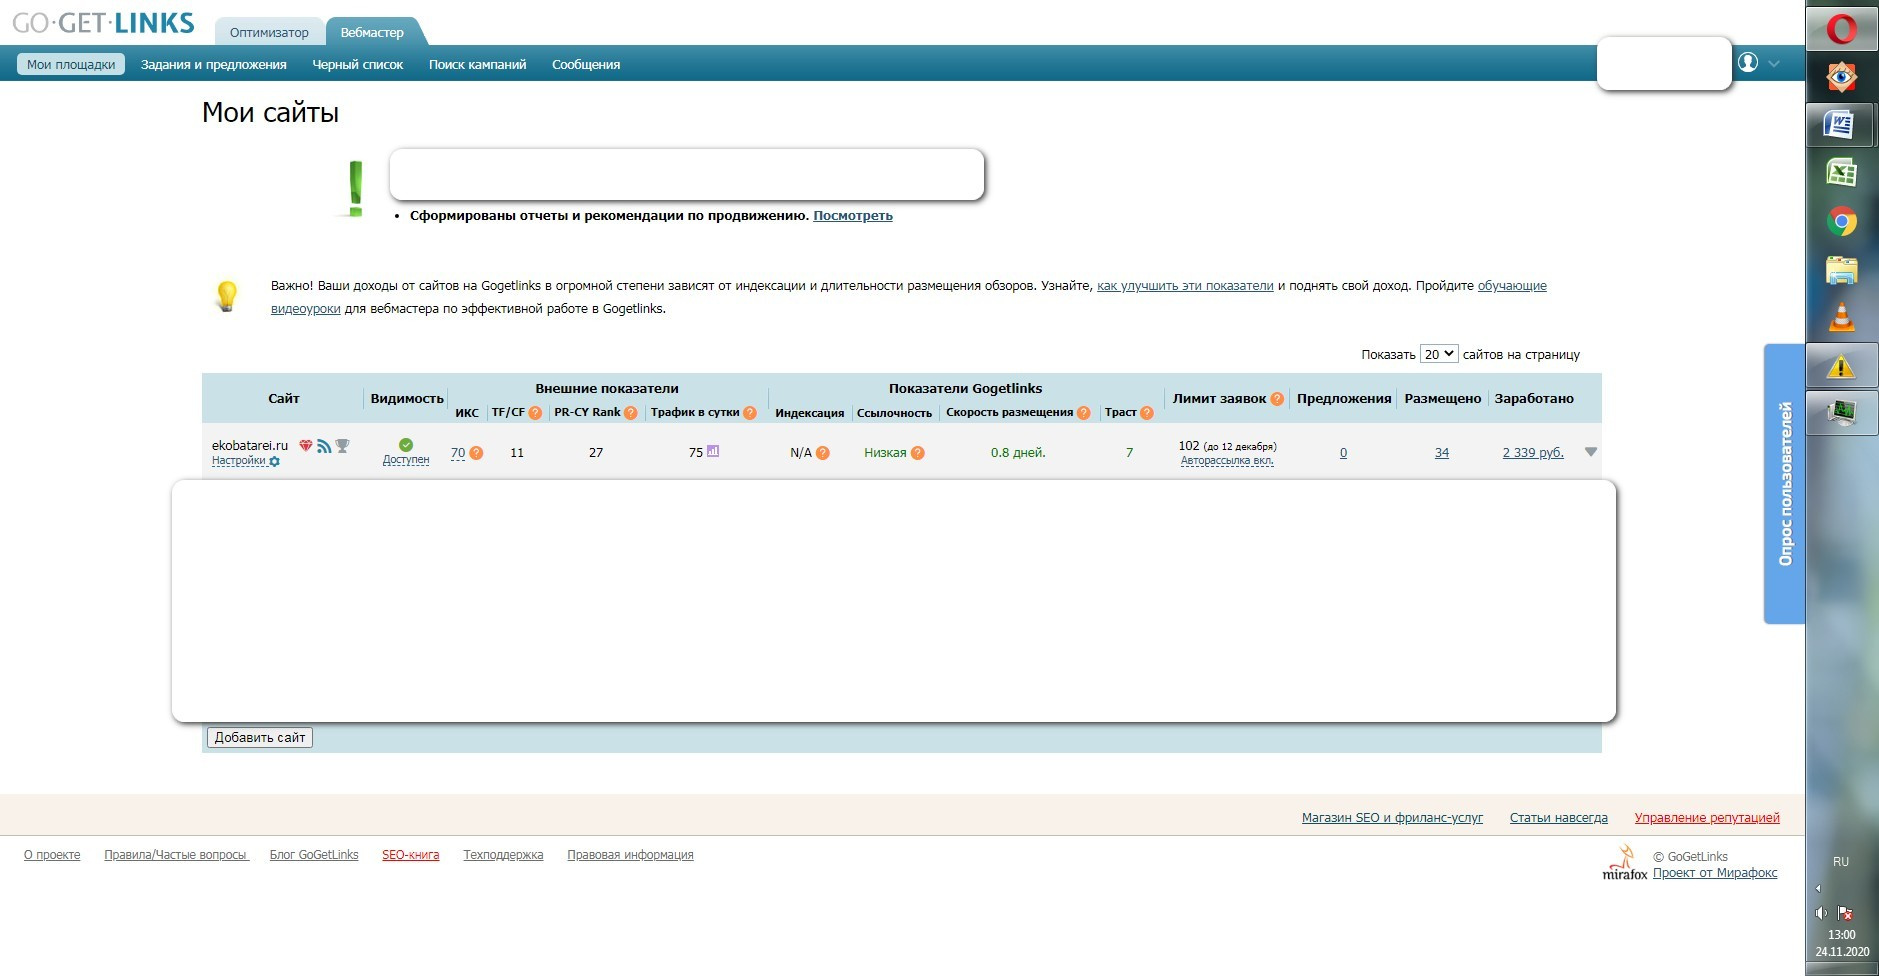Open the Трафик в сутки help icon
The height and width of the screenshot is (976, 1879).
tap(750, 413)
